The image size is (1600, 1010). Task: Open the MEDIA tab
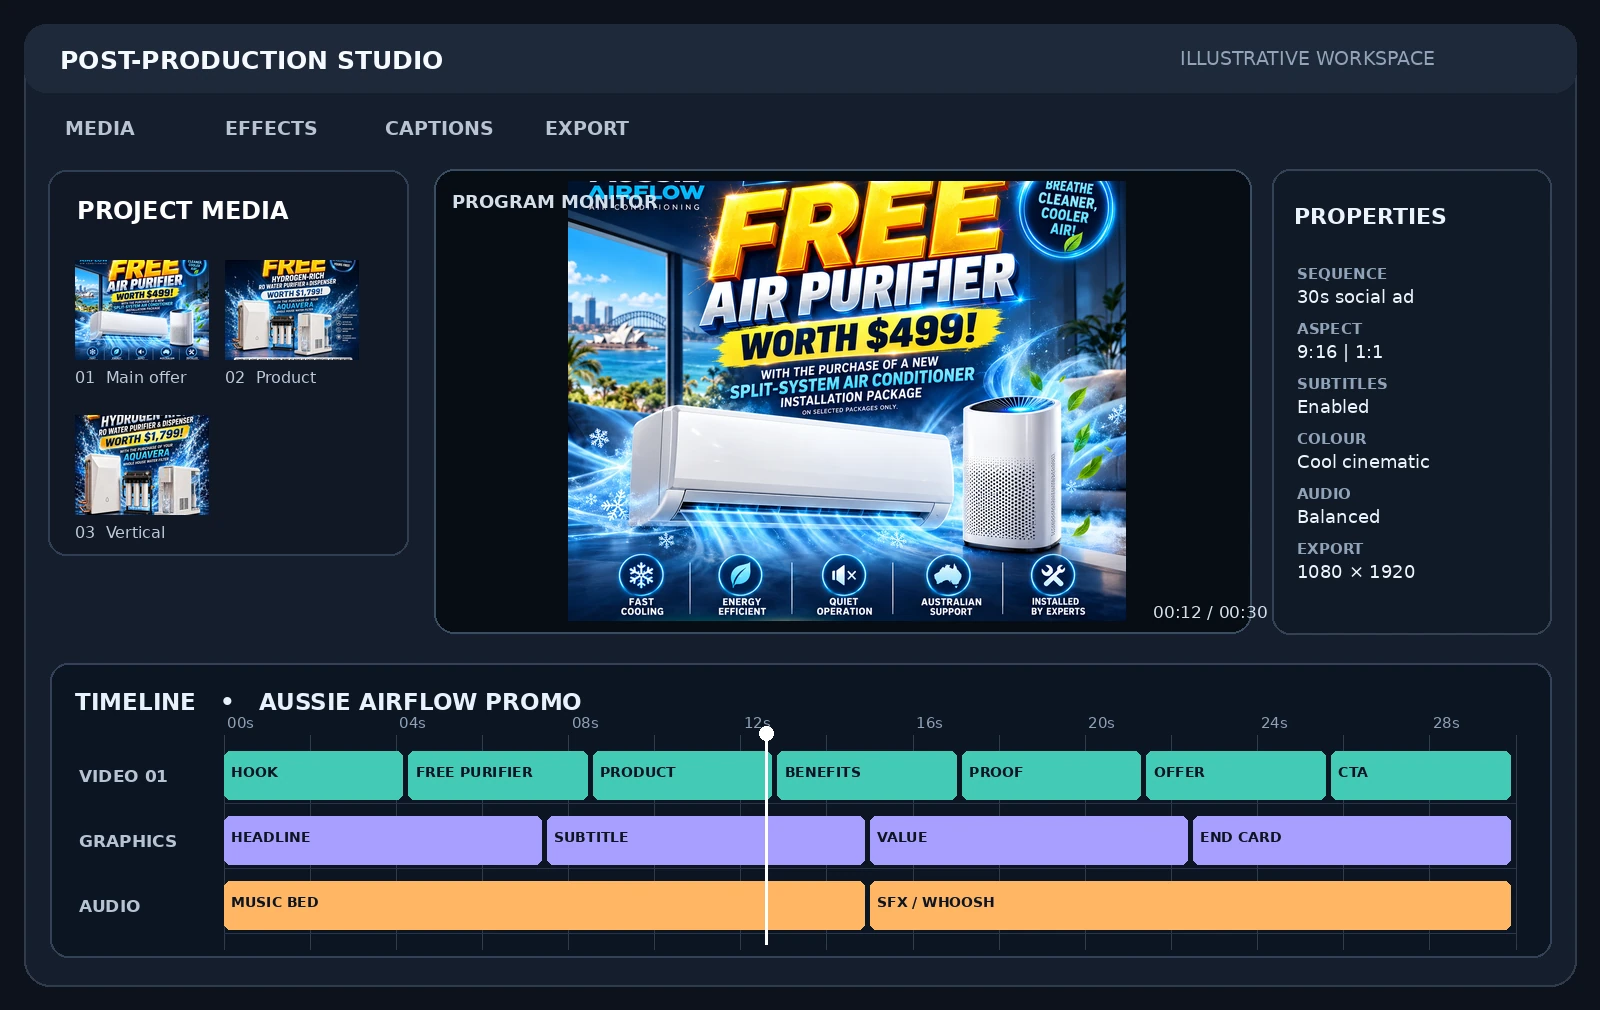[x=100, y=129]
